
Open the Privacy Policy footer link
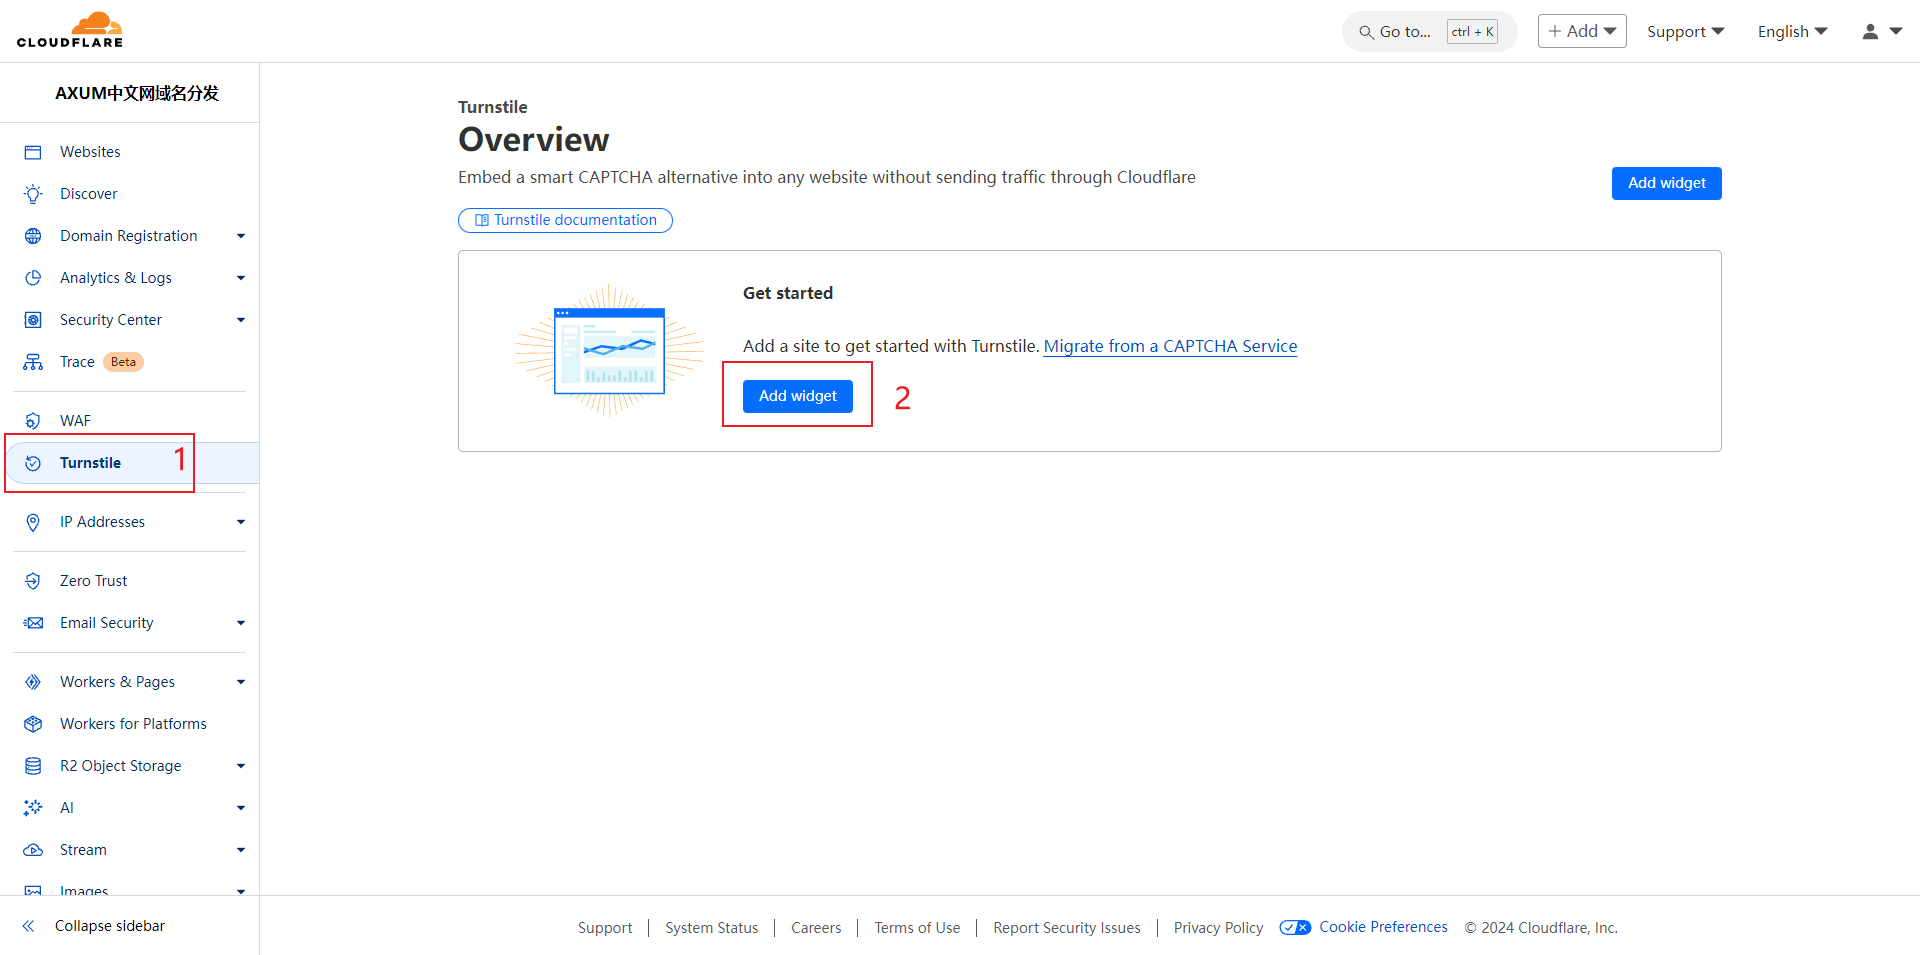[x=1218, y=928]
